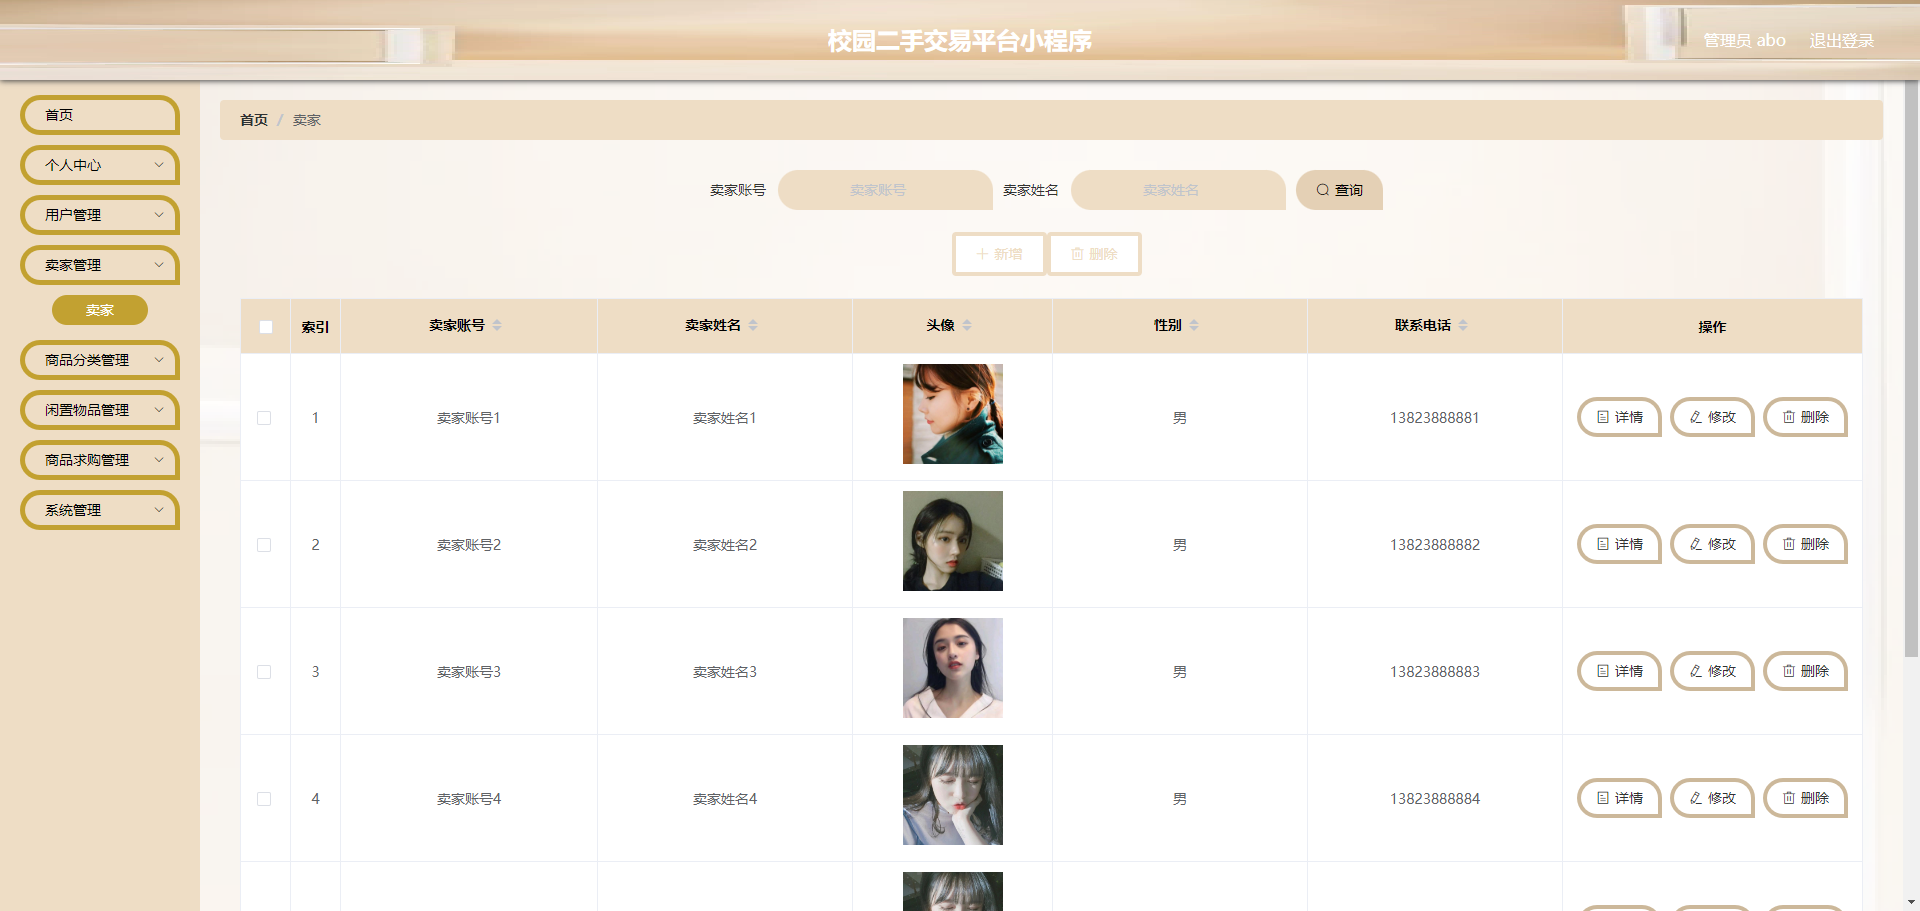
Task: Click the search magnifier 查询 button
Action: pyautogui.click(x=1339, y=190)
